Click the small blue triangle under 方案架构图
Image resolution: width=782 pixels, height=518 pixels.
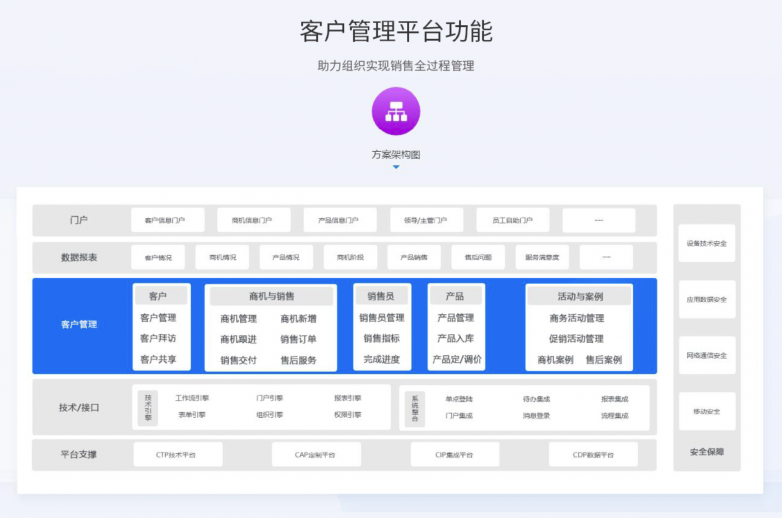(396, 168)
